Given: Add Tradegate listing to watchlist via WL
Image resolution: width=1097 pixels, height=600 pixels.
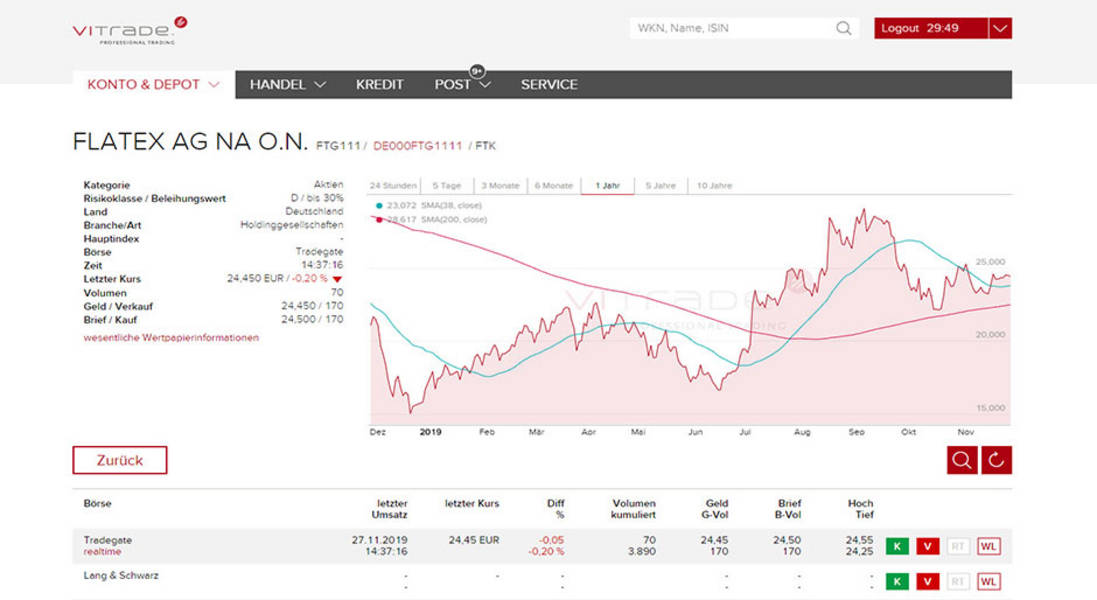Looking at the screenshot, I should pos(988,546).
